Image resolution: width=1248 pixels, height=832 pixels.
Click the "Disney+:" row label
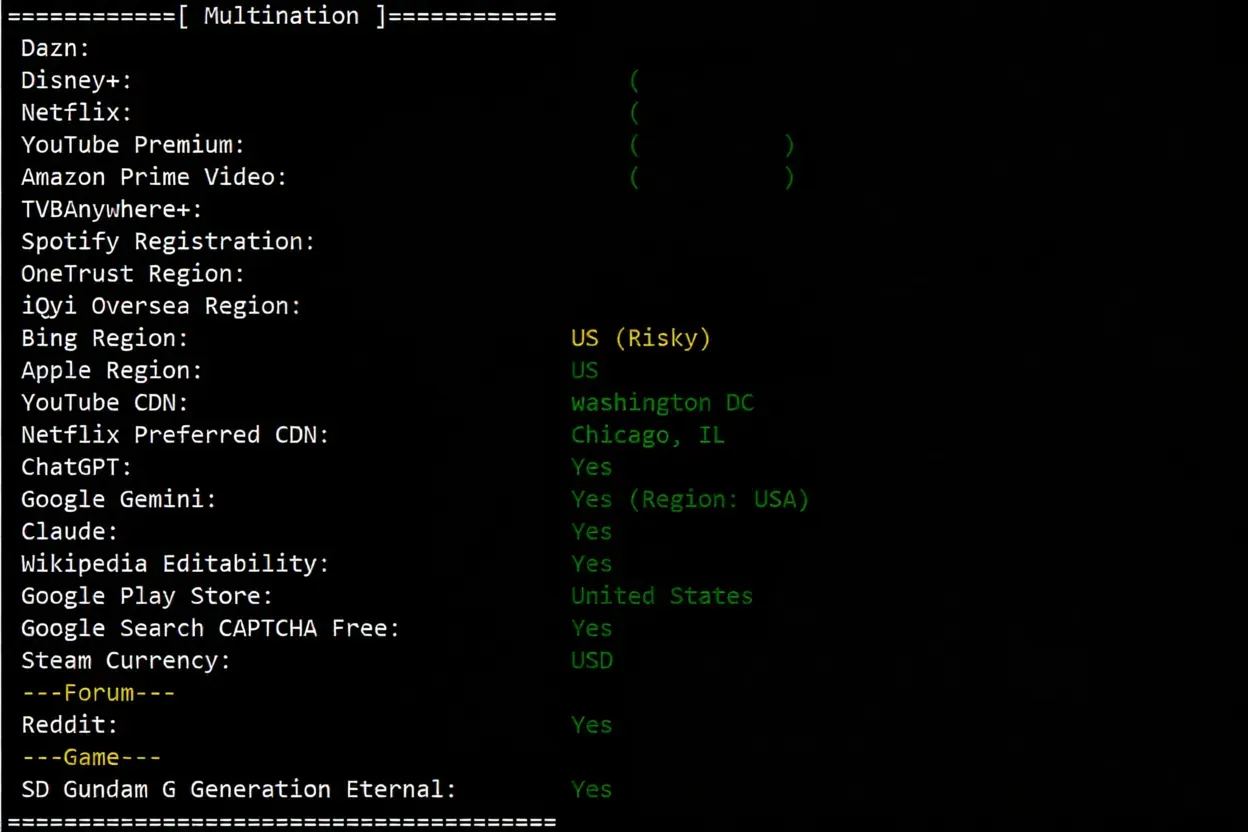tap(77, 80)
